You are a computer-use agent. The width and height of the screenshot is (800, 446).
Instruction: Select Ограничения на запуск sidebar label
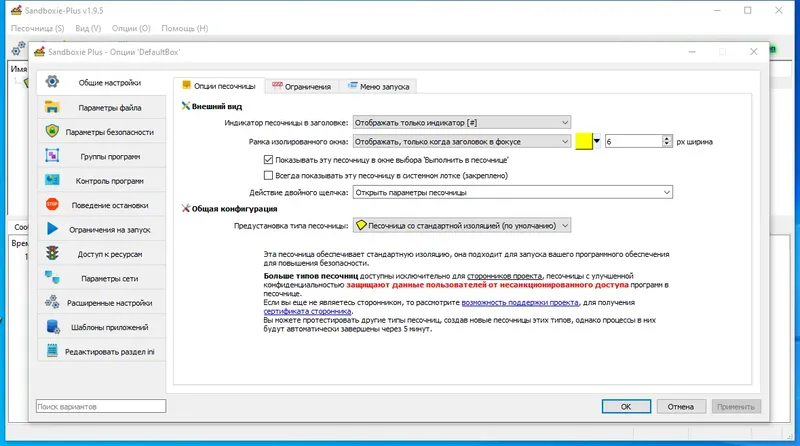(110, 230)
